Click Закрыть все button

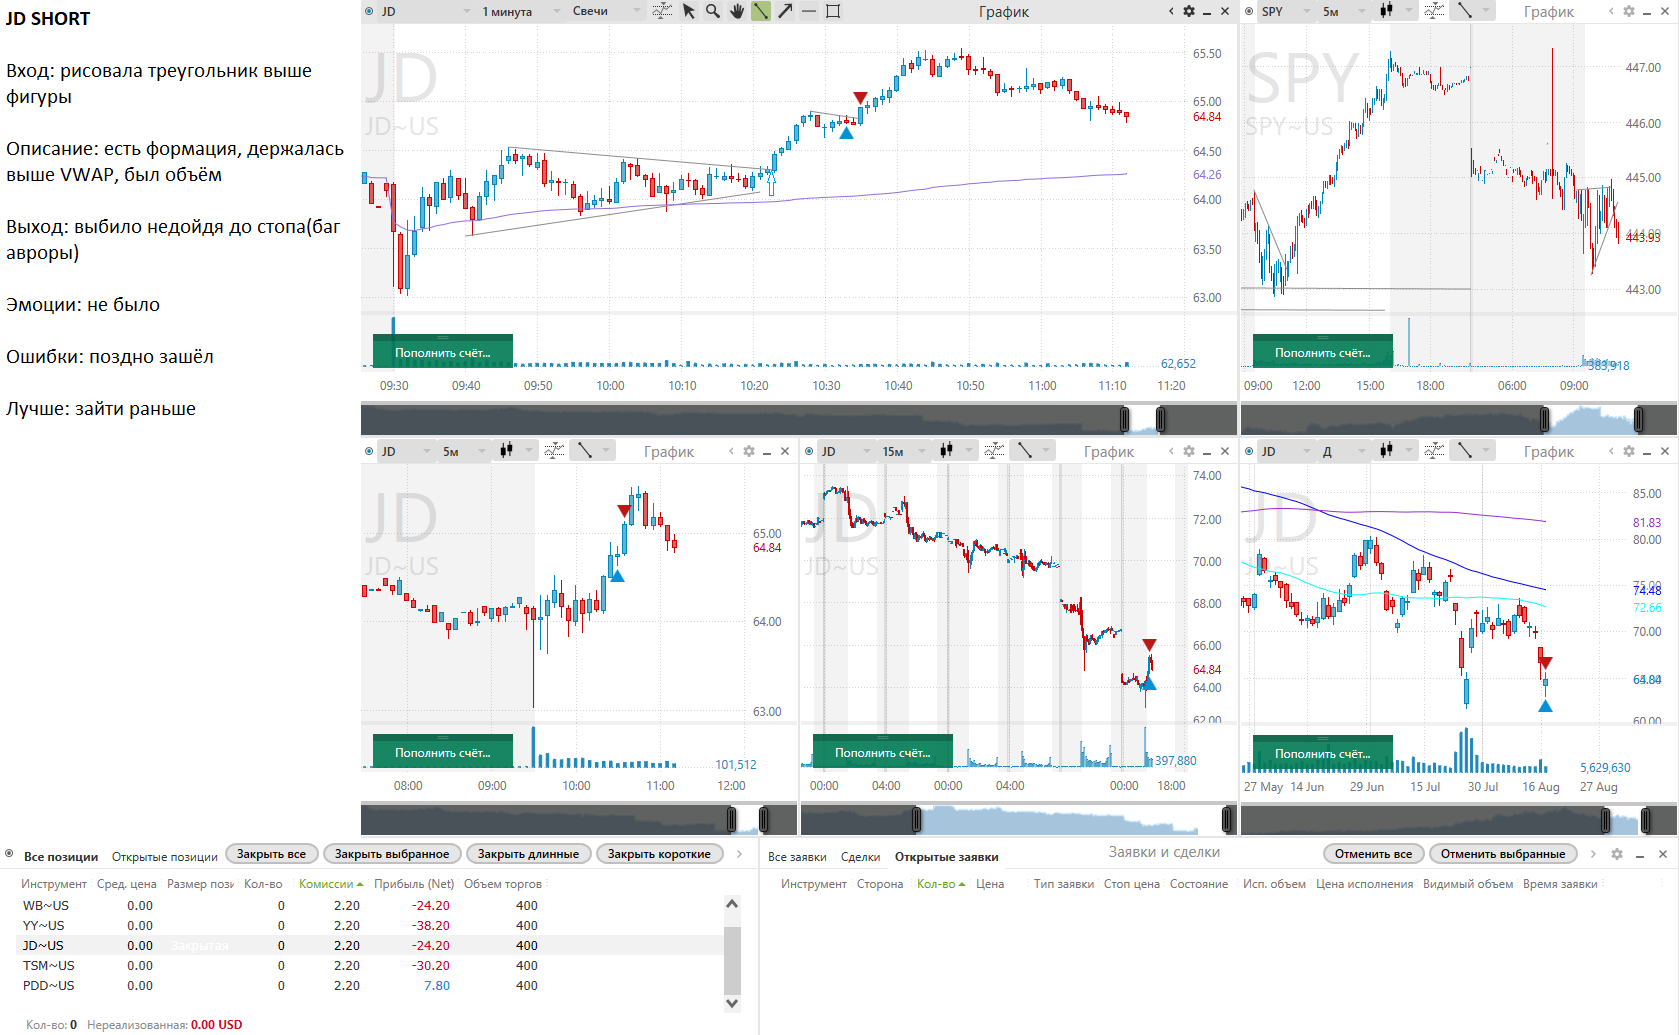[271, 854]
